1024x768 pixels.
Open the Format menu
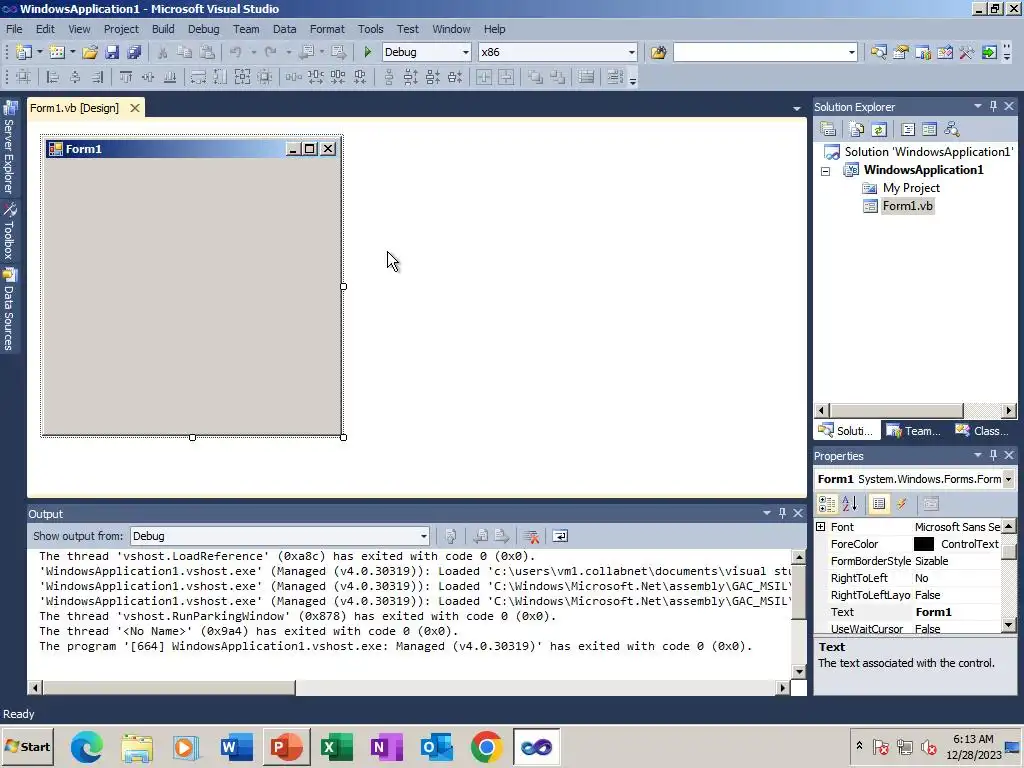click(327, 29)
